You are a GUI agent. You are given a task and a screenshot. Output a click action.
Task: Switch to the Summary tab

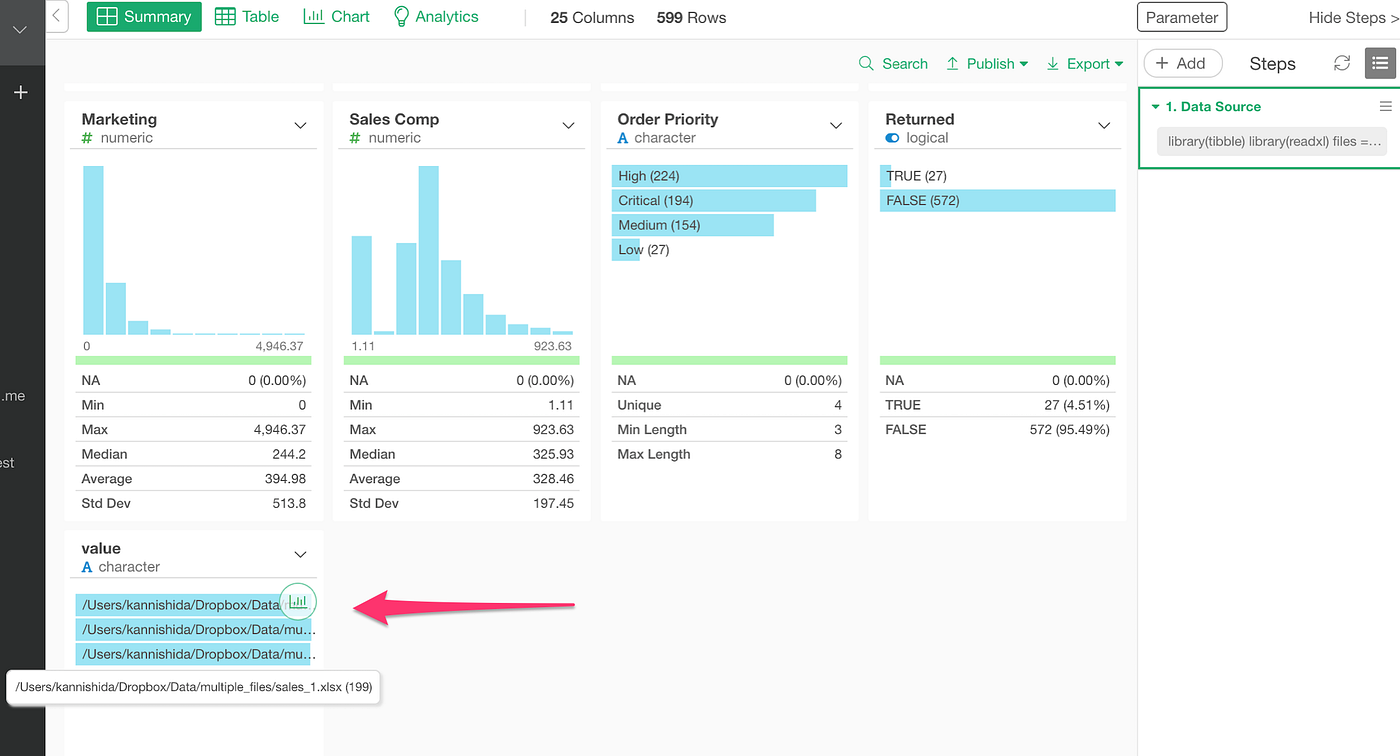[143, 16]
